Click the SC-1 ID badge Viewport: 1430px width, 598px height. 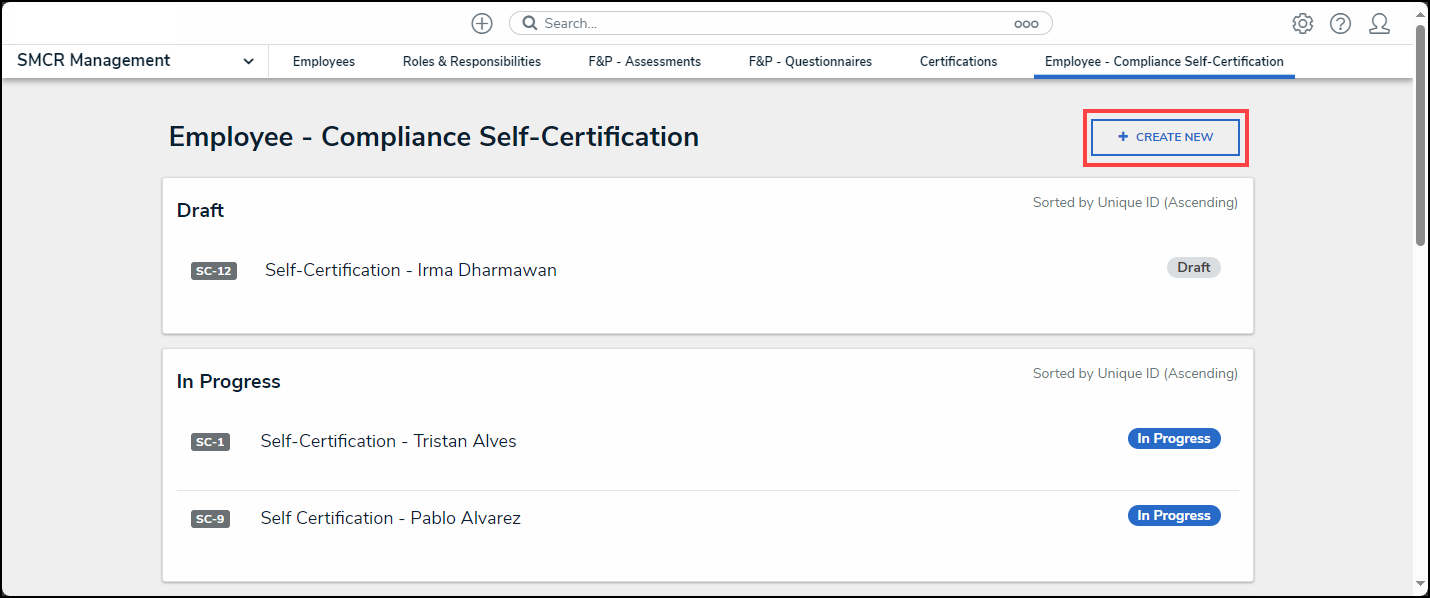210,442
